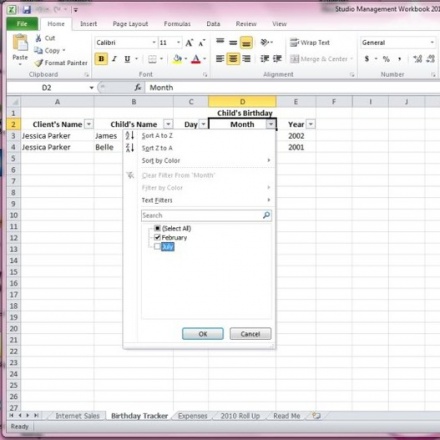
Task: Click the filter Search input field
Action: (x=202, y=215)
